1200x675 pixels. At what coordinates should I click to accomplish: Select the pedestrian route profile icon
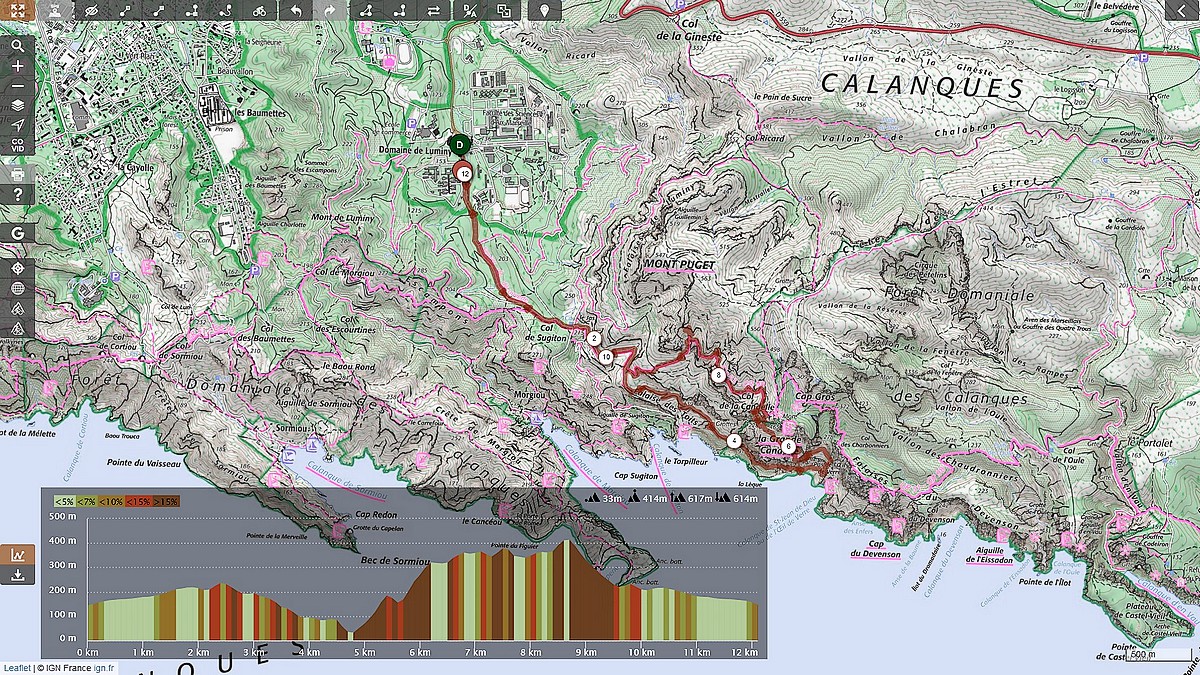(x=56, y=11)
